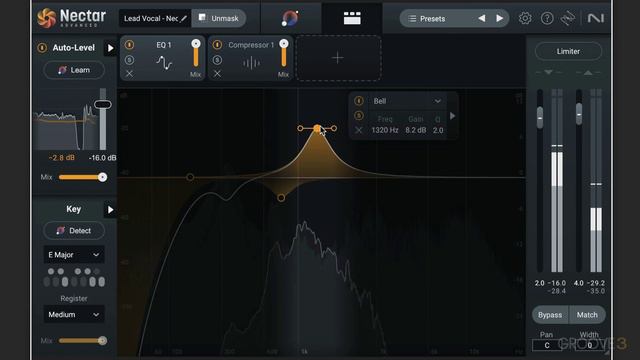This screenshot has height=360, width=640.
Task: Go to previous preset arrow
Action: (x=482, y=18)
